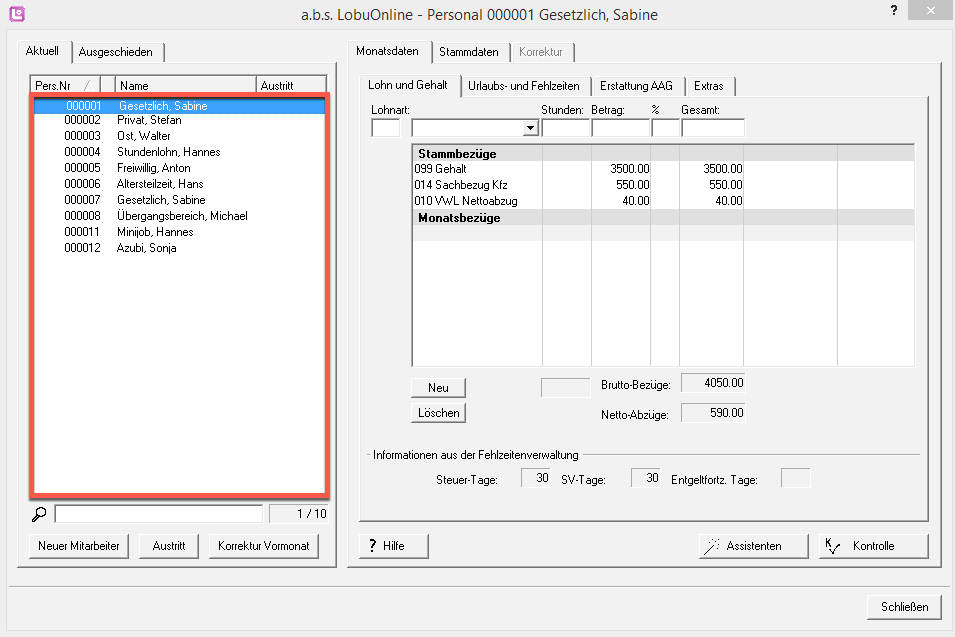Click the employee search input field

point(159,514)
